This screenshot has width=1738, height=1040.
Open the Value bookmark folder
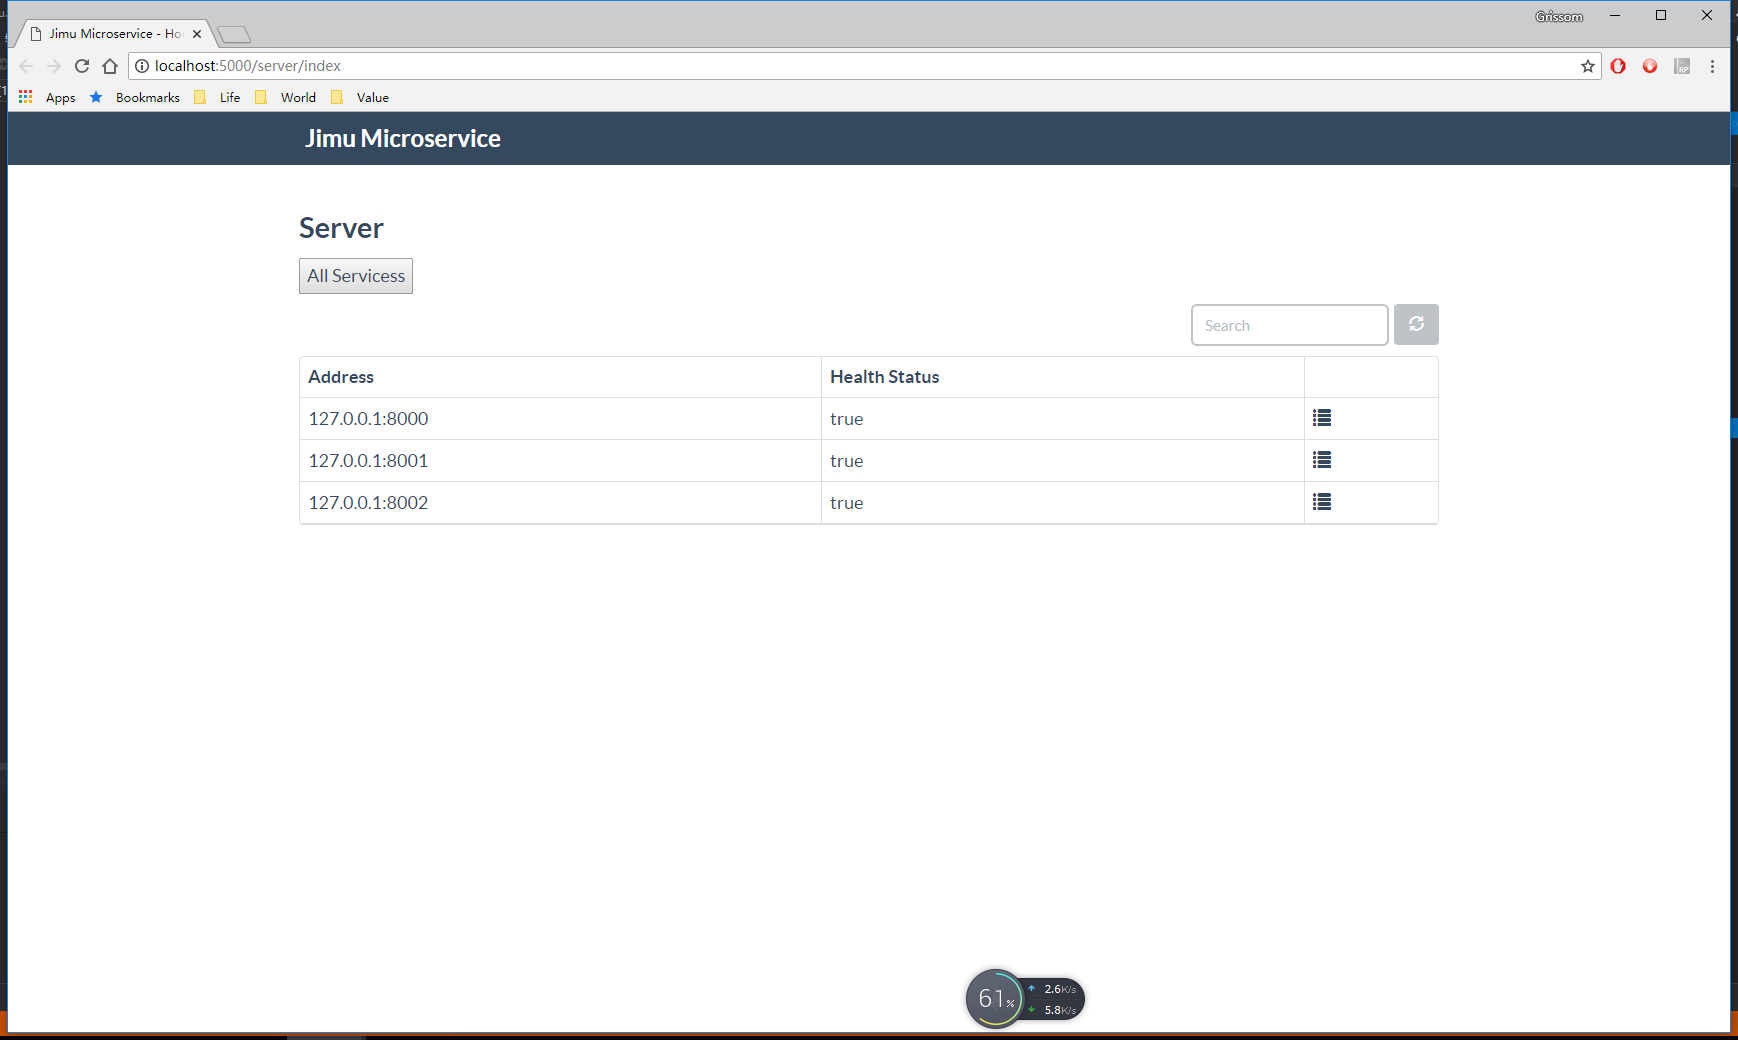point(360,97)
